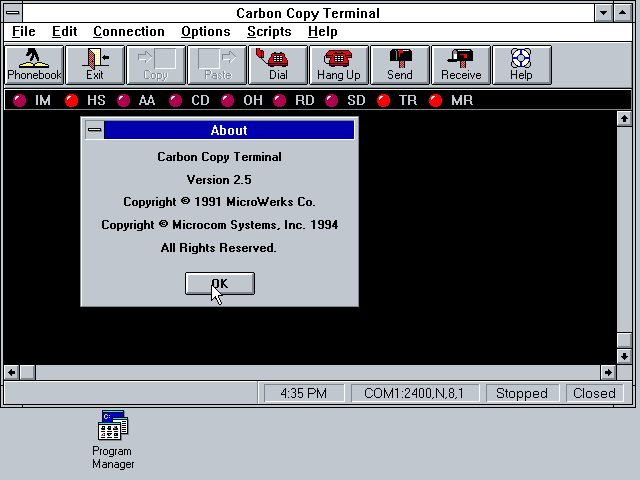Open the About dialog control menu box
This screenshot has width=640, height=480.
pos(94,130)
